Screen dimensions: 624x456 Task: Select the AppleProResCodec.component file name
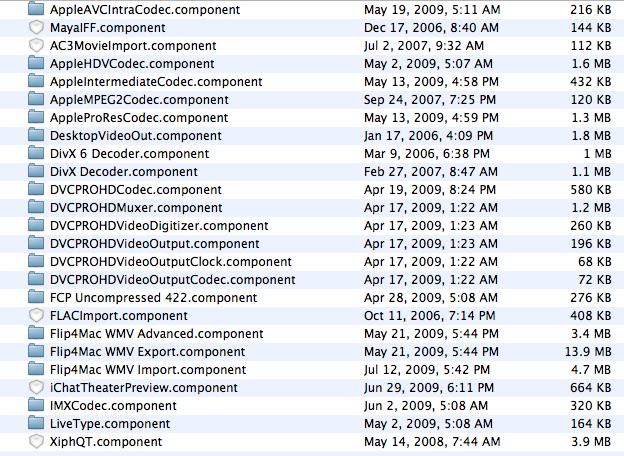pyautogui.click(x=139, y=118)
